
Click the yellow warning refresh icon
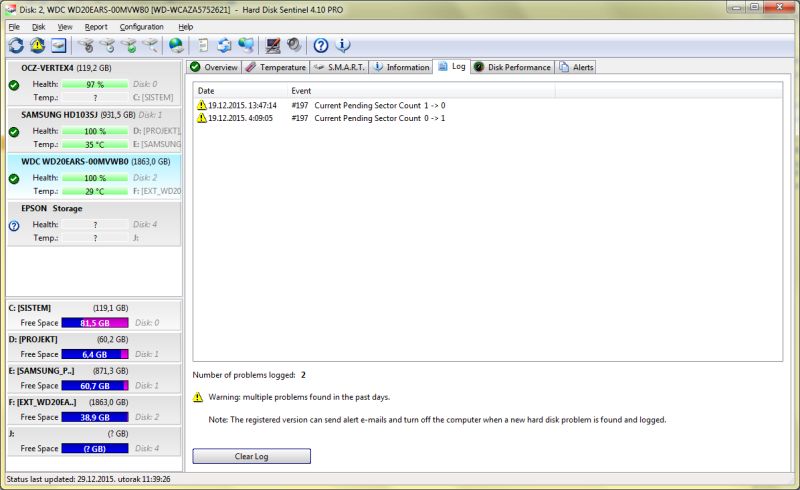(x=37, y=45)
